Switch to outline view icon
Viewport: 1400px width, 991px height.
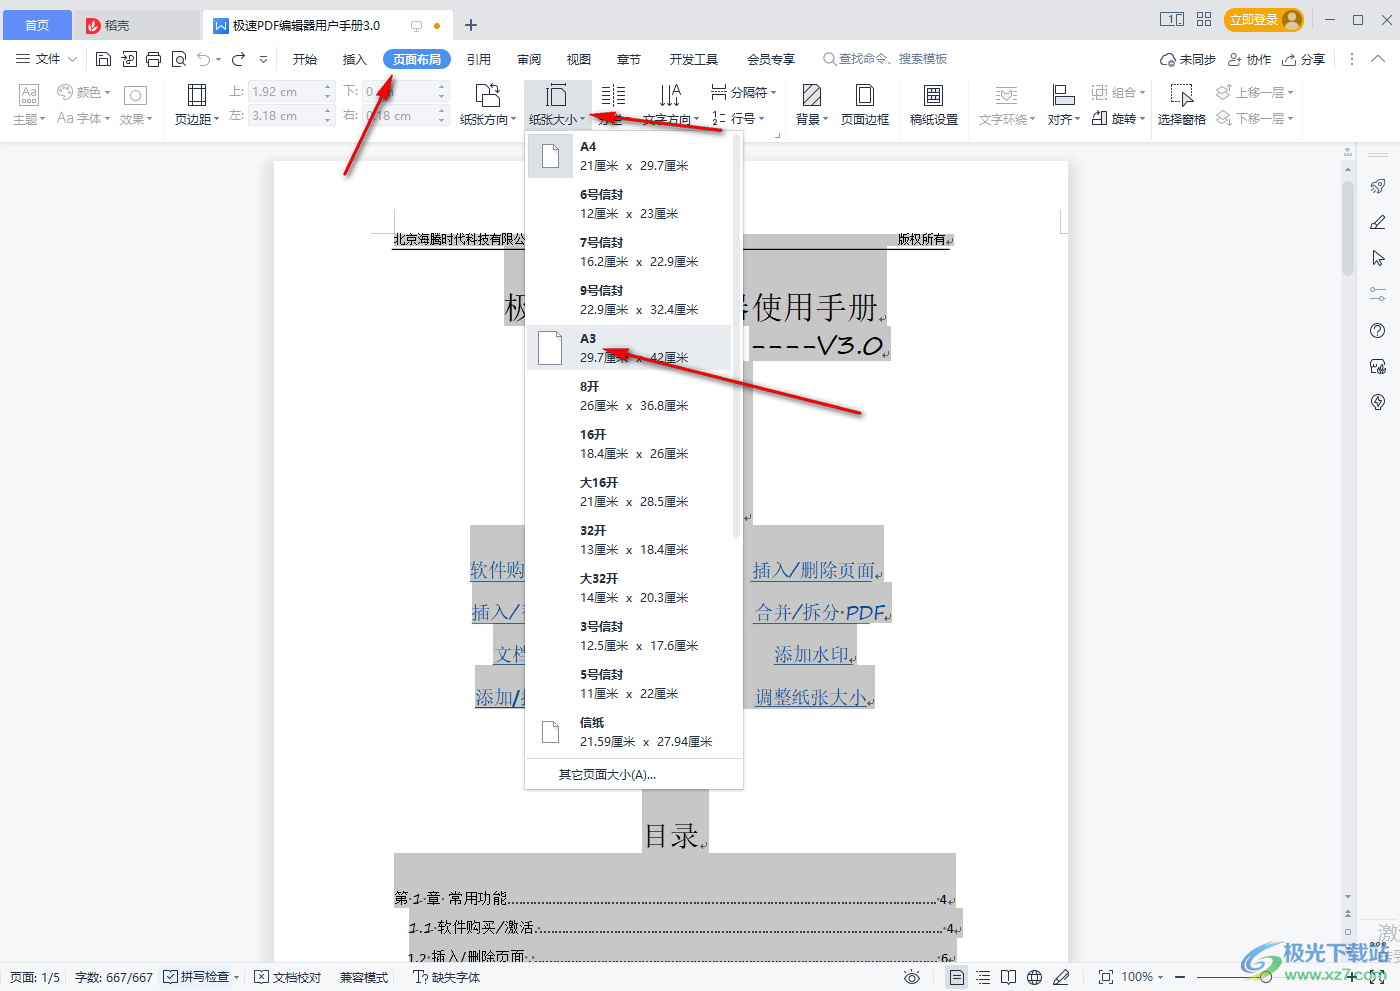click(x=983, y=977)
